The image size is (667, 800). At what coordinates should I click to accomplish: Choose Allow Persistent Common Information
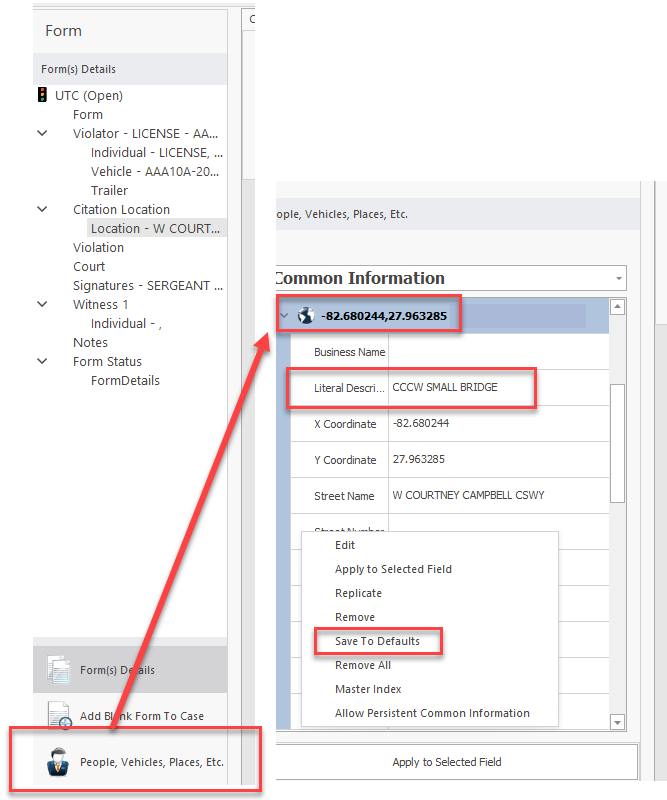[432, 713]
